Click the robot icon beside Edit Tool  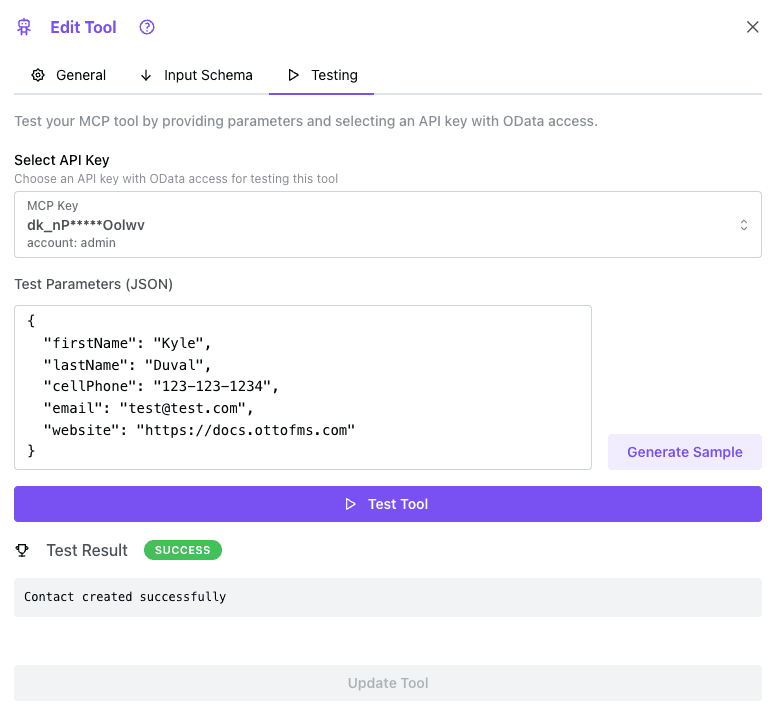(x=25, y=28)
